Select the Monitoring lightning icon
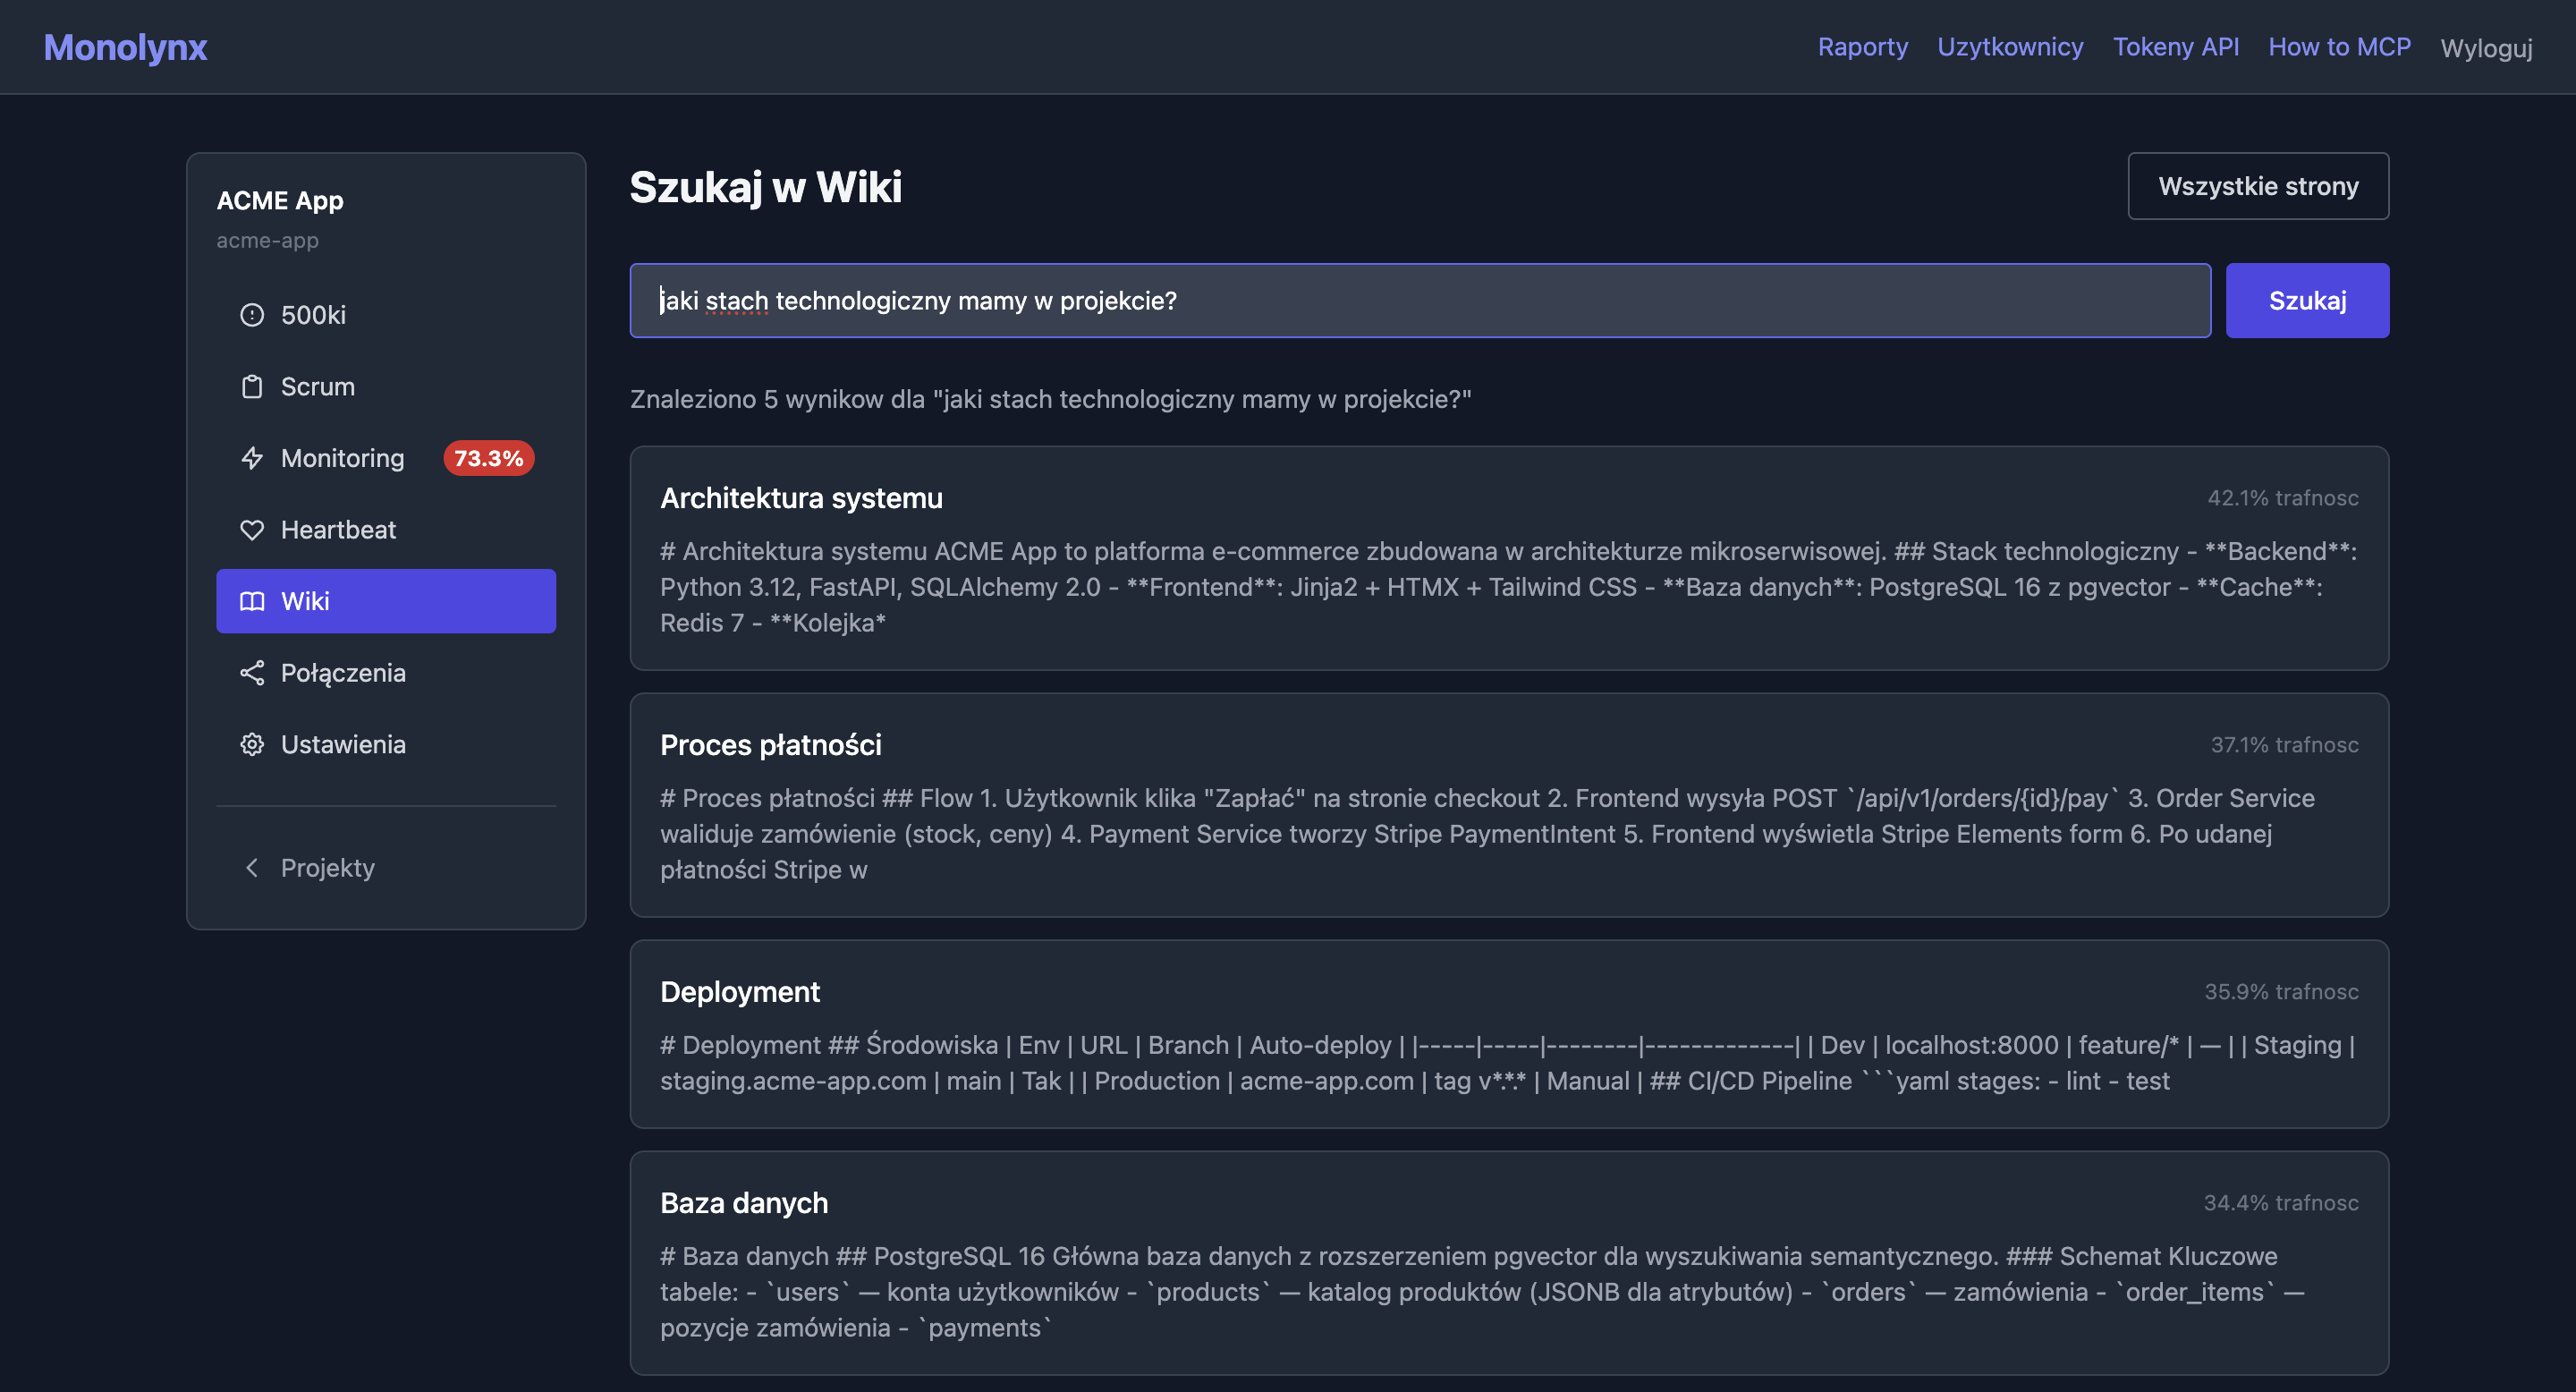 pos(253,458)
